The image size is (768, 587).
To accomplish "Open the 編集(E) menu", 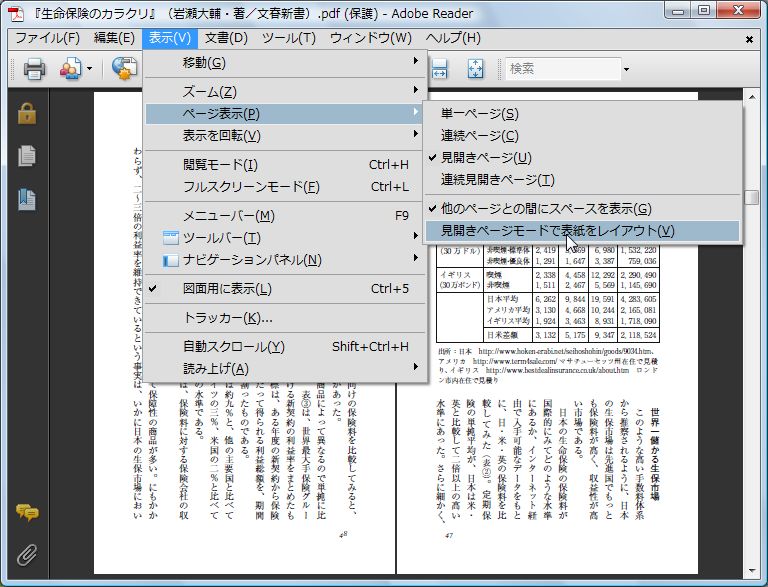I will (x=114, y=38).
